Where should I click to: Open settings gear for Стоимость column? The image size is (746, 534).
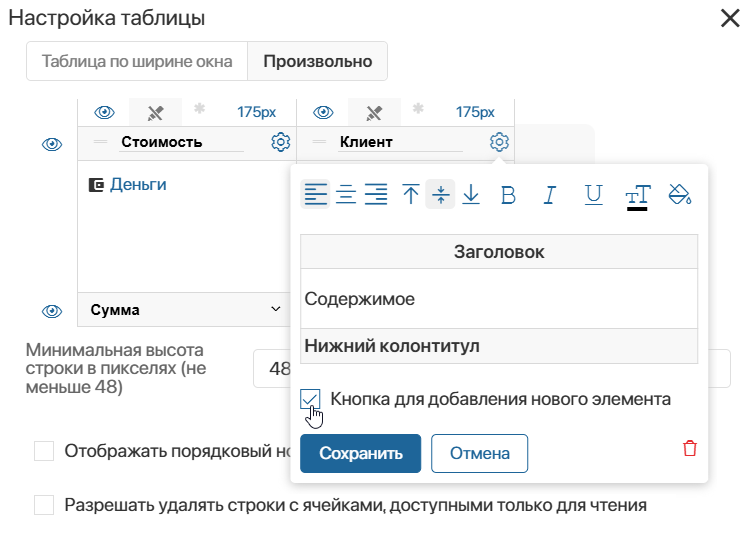(281, 142)
